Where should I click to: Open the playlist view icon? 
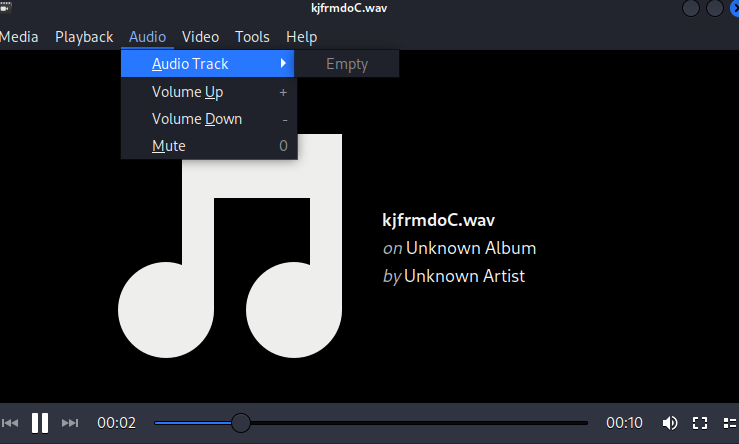coord(730,423)
